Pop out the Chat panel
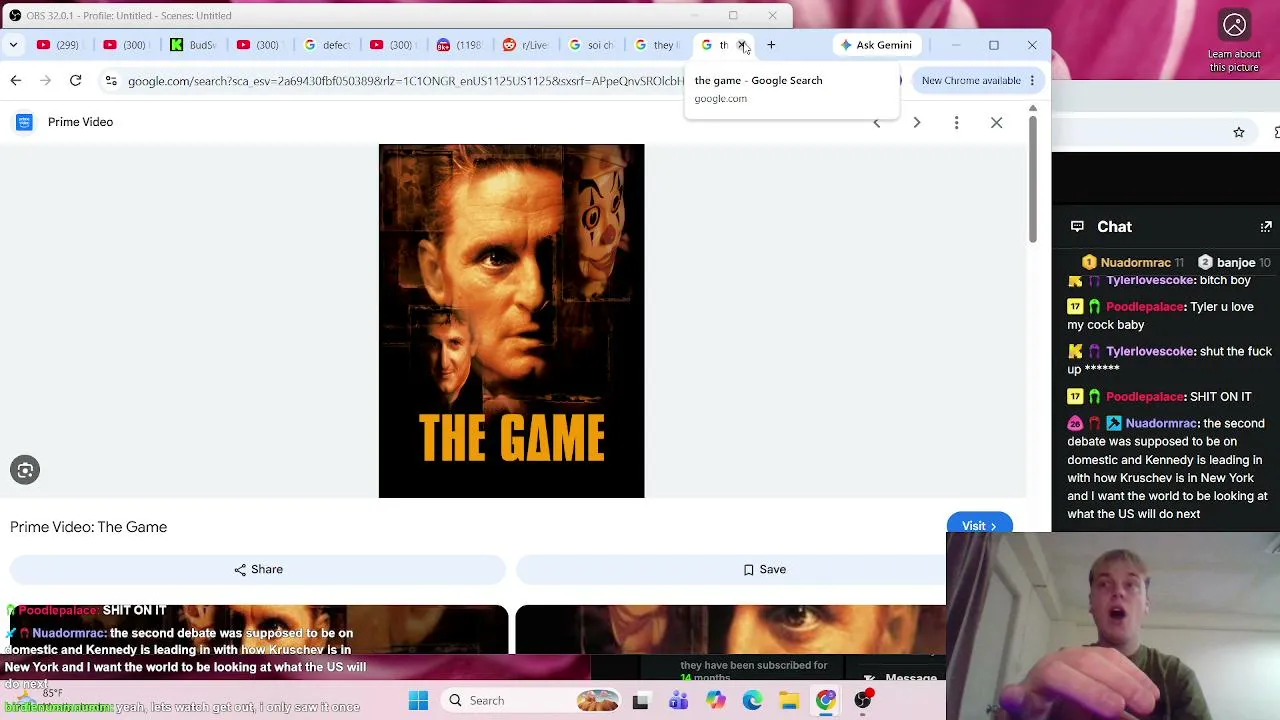This screenshot has height=720, width=1280. (1266, 227)
